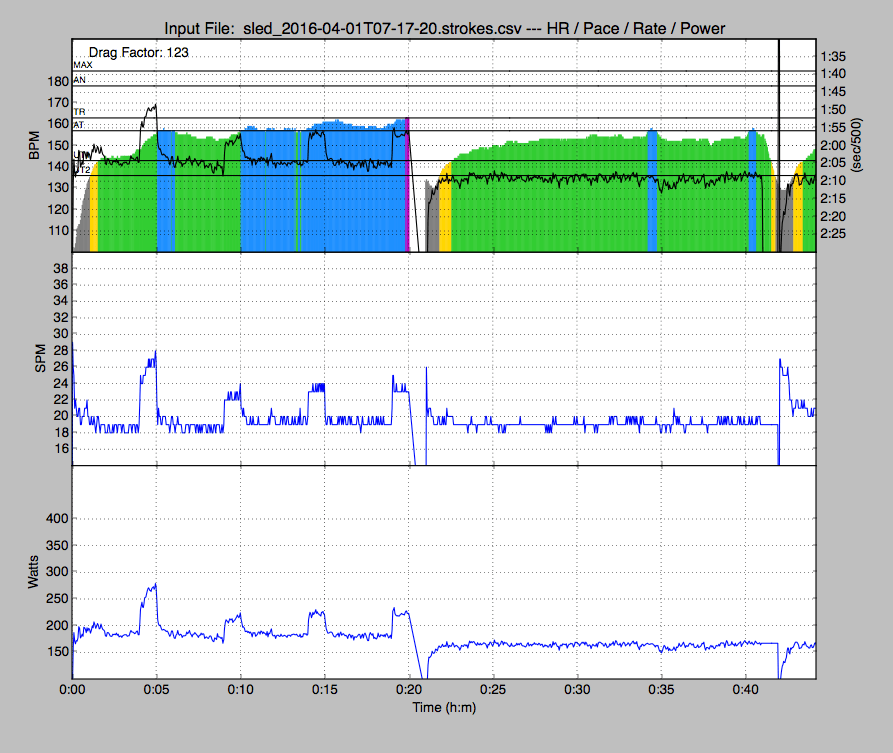Select the AN zone label
This screenshot has height=753, width=893.
(80, 79)
